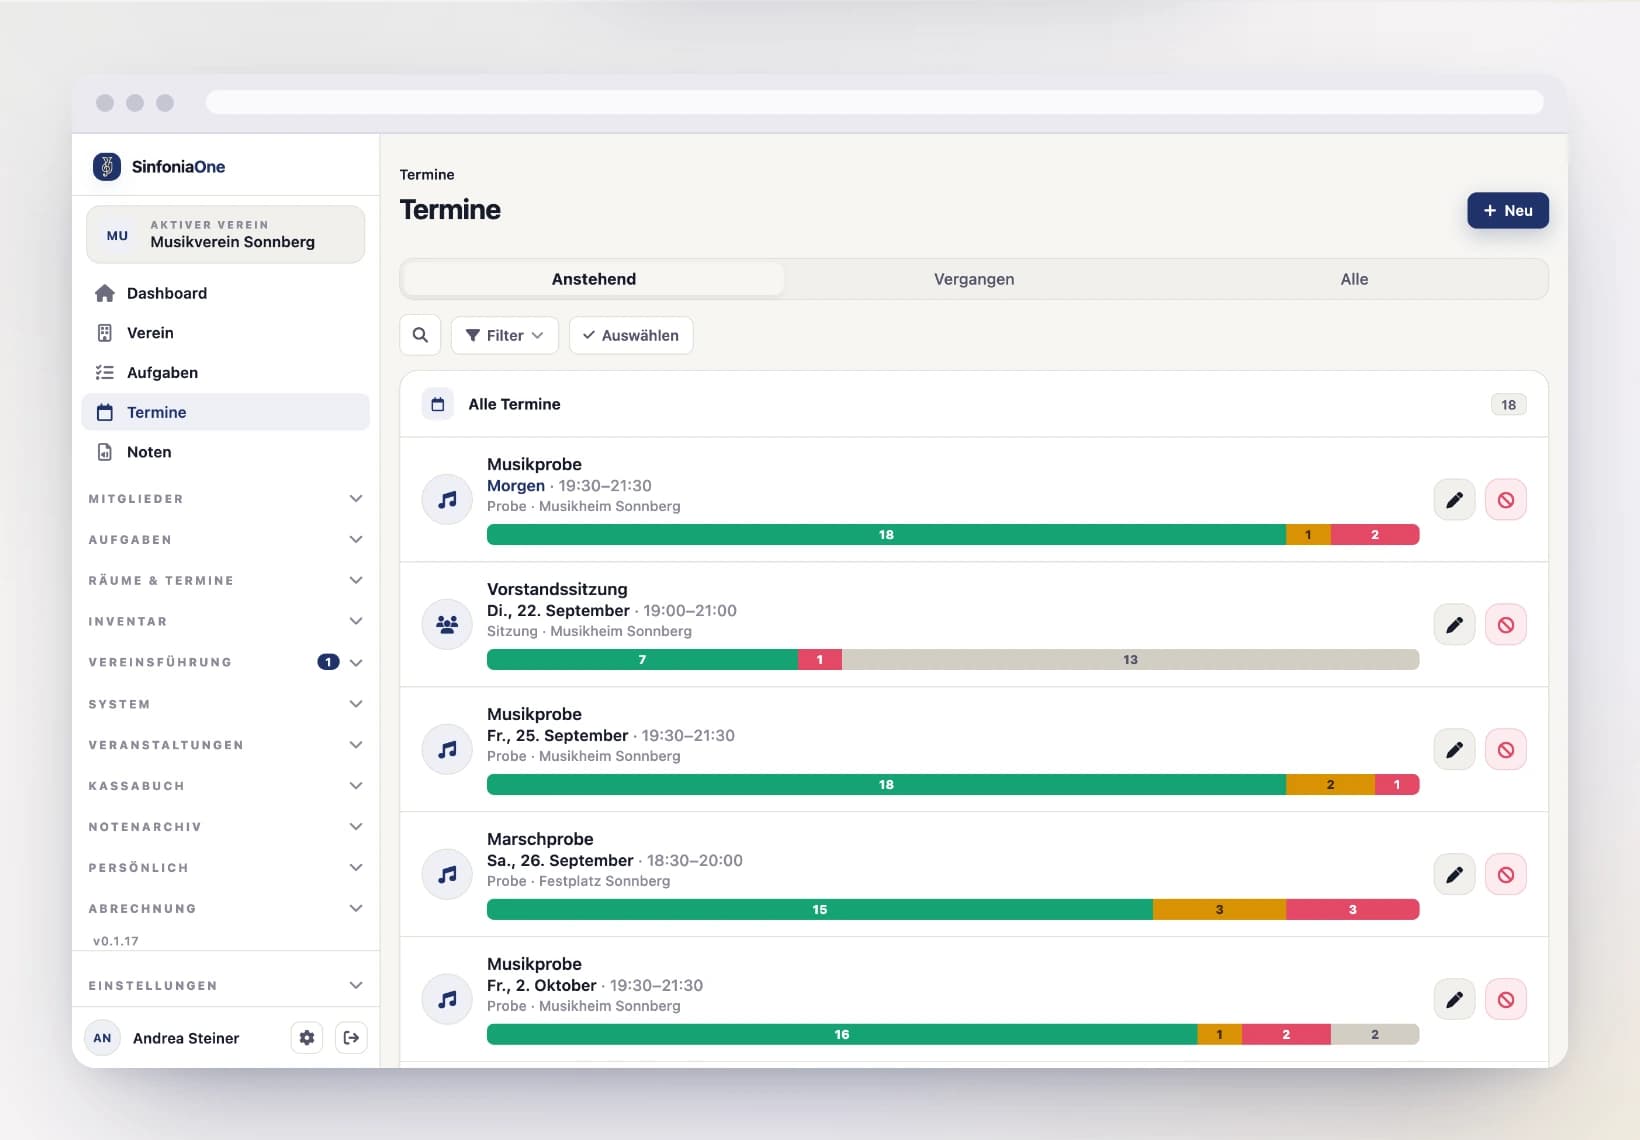The image size is (1640, 1140).
Task: Edit the Musikprobe on 25. September
Action: 1454,750
